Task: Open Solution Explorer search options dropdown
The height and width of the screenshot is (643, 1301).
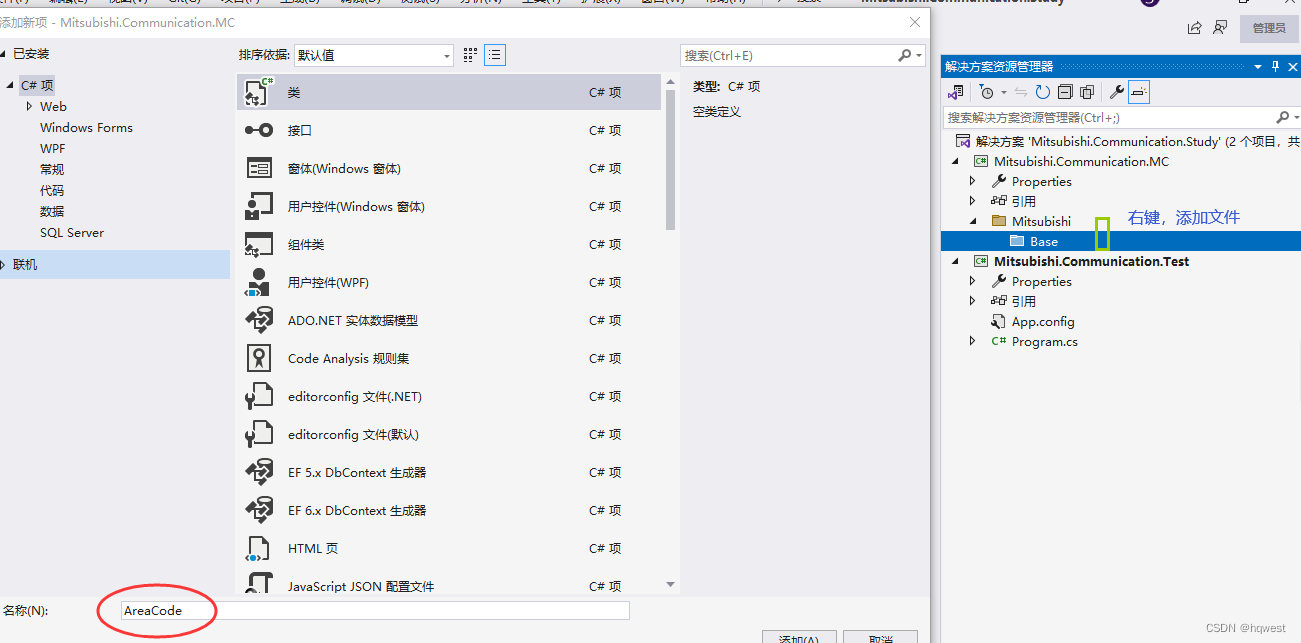Action: click(x=1295, y=117)
